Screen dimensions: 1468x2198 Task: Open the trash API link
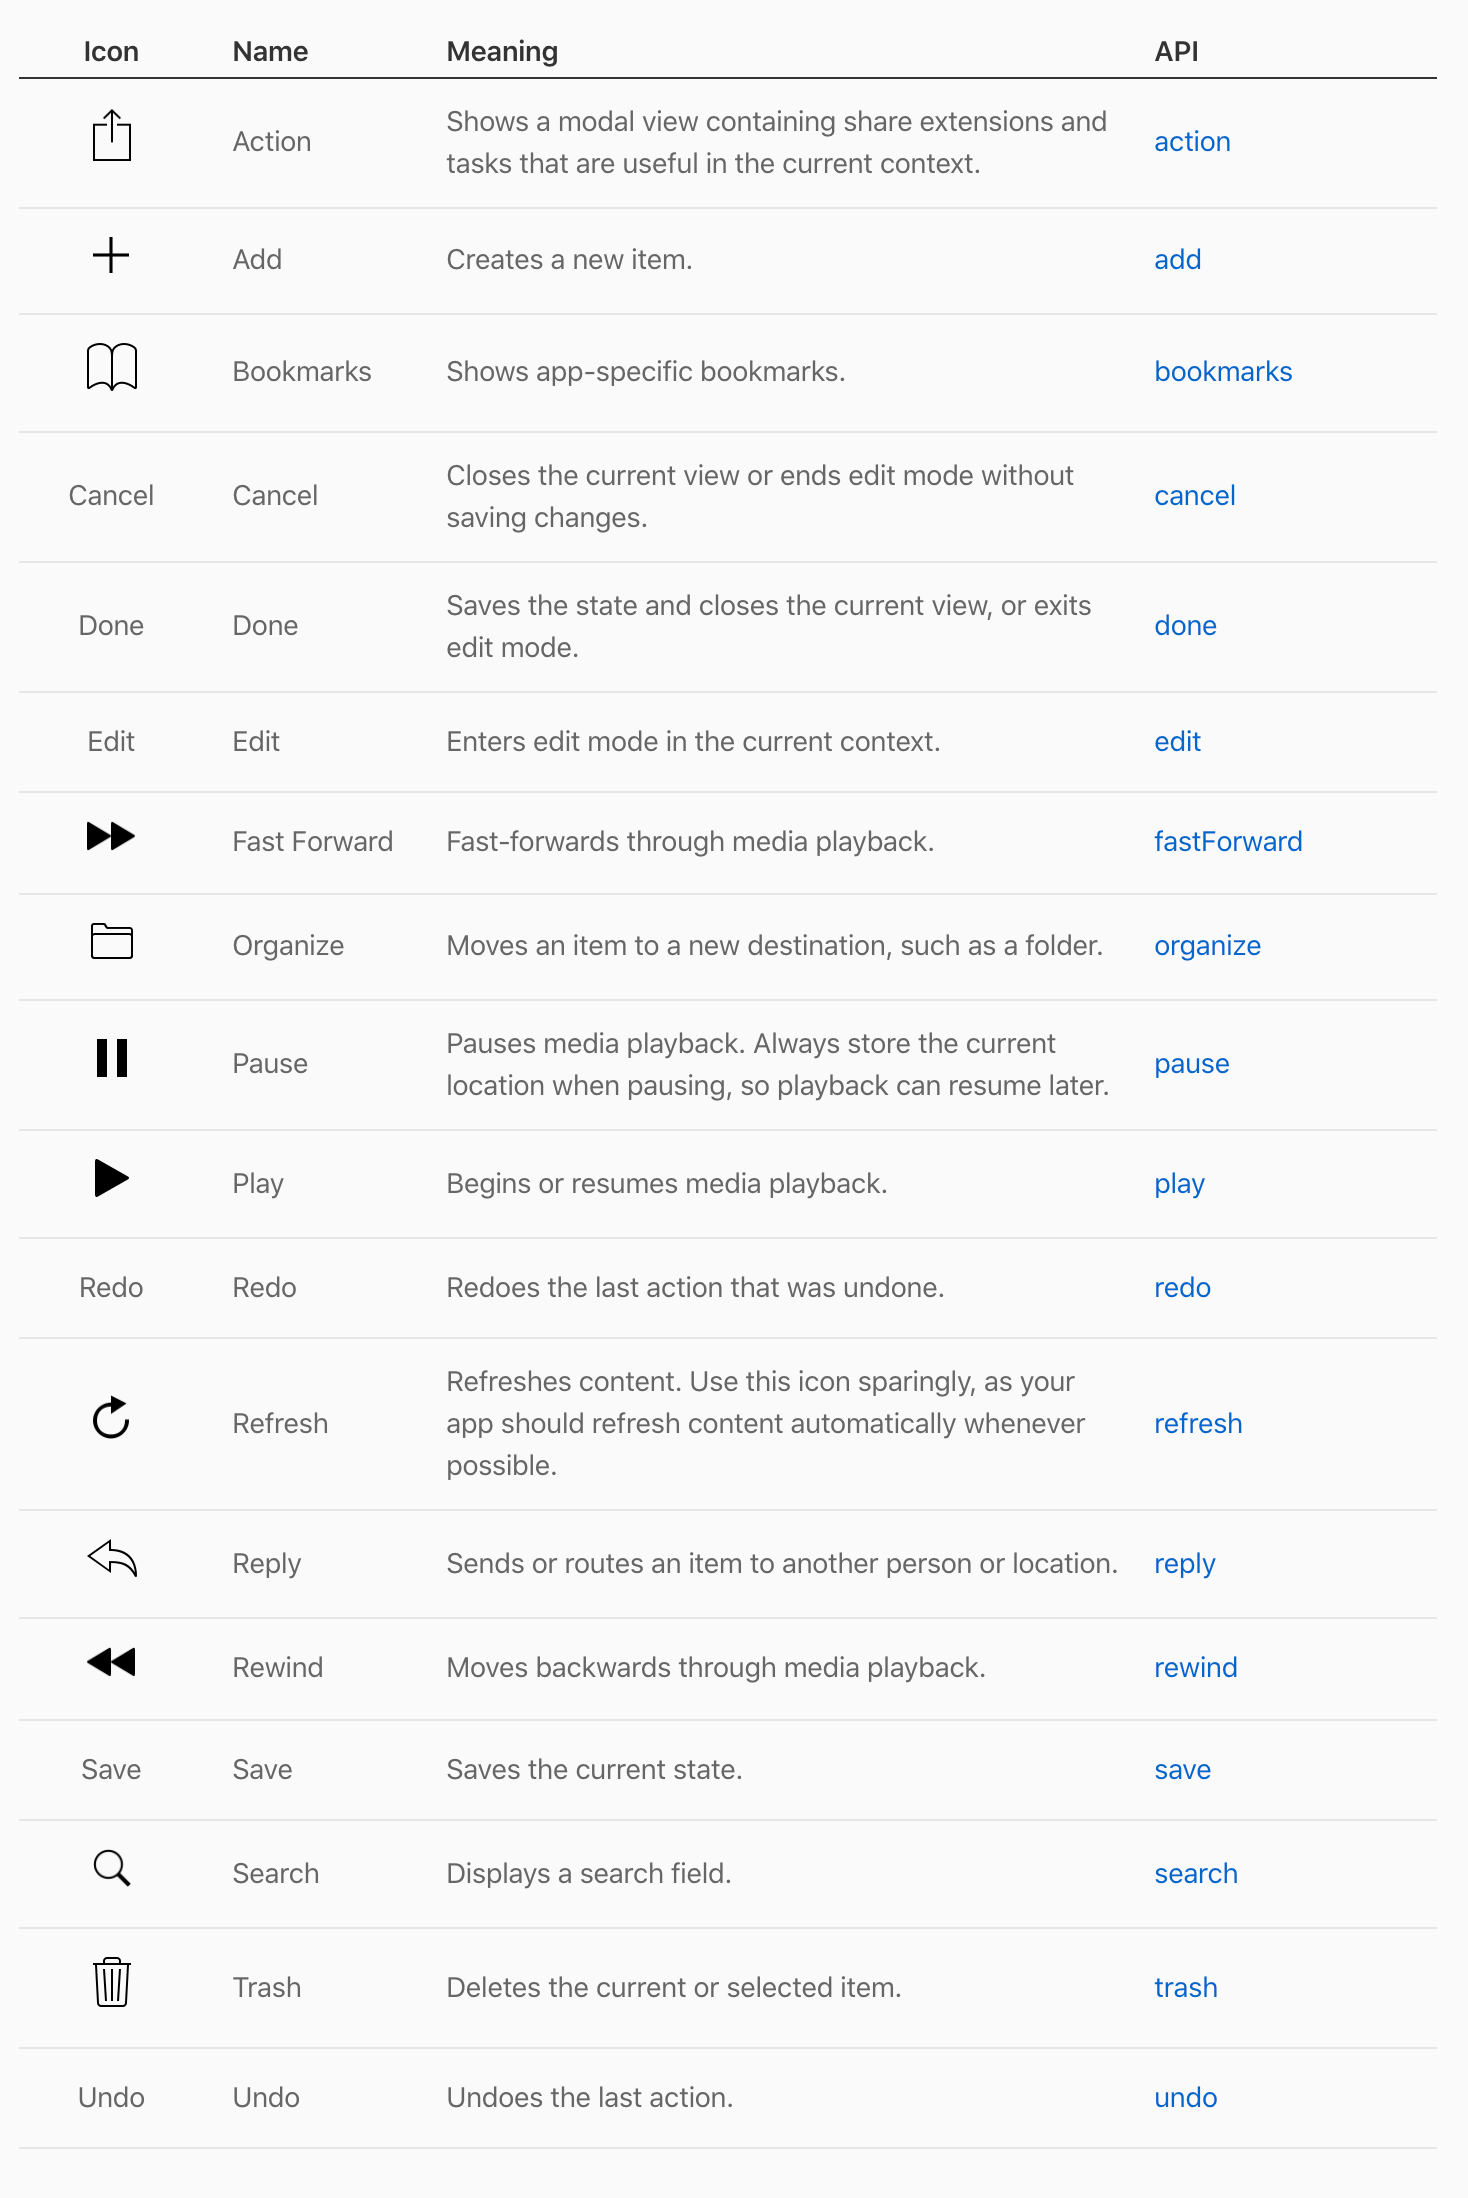tap(1185, 1987)
